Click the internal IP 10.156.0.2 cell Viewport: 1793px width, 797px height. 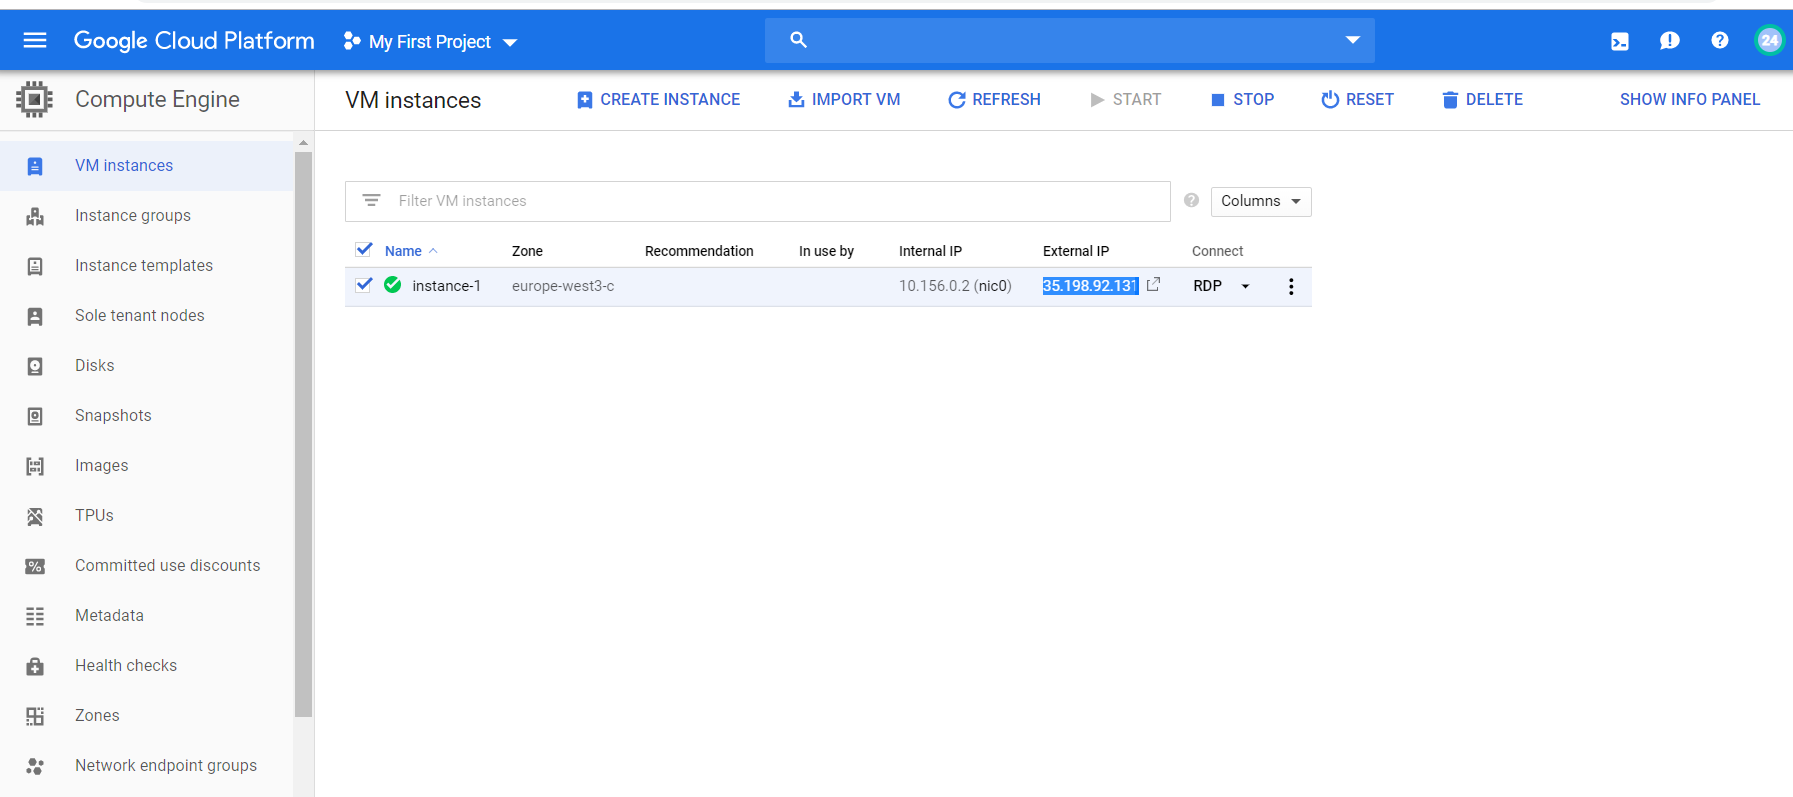pyautogui.click(x=955, y=286)
